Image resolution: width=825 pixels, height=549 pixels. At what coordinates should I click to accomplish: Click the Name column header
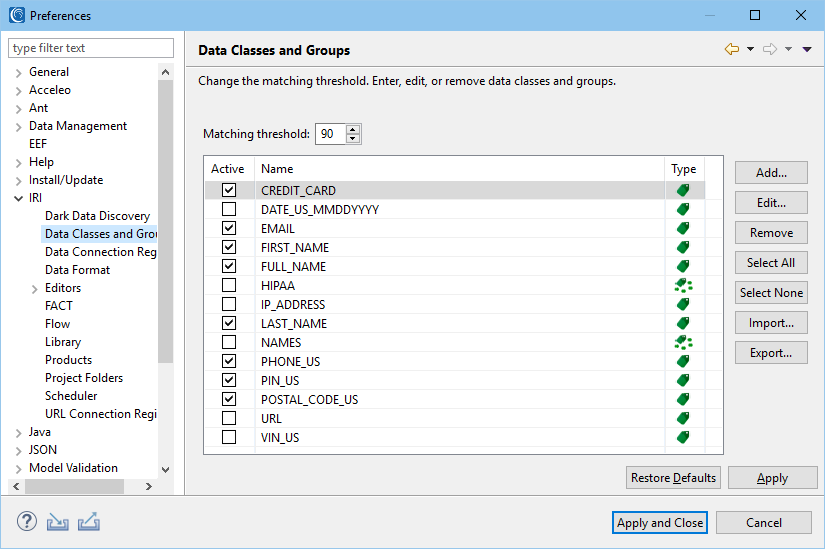click(x=459, y=169)
